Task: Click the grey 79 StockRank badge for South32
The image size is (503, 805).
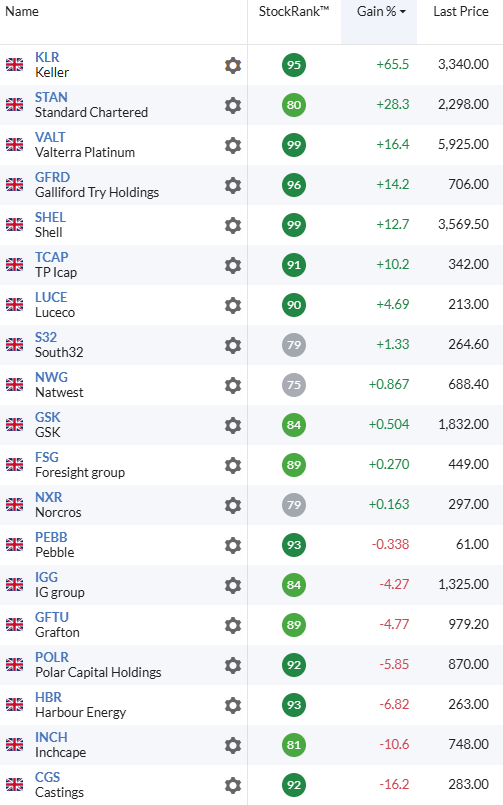Action: [x=294, y=345]
